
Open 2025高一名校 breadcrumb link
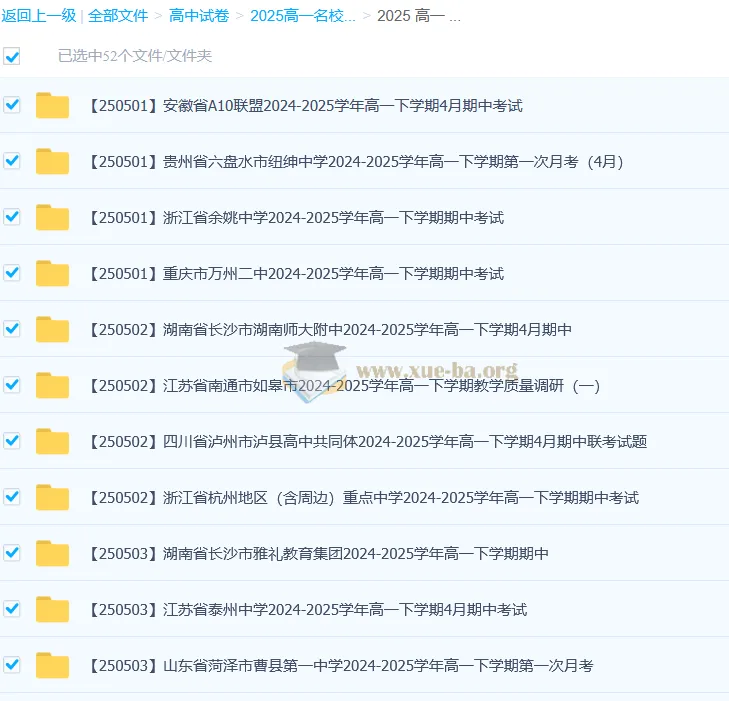click(303, 16)
